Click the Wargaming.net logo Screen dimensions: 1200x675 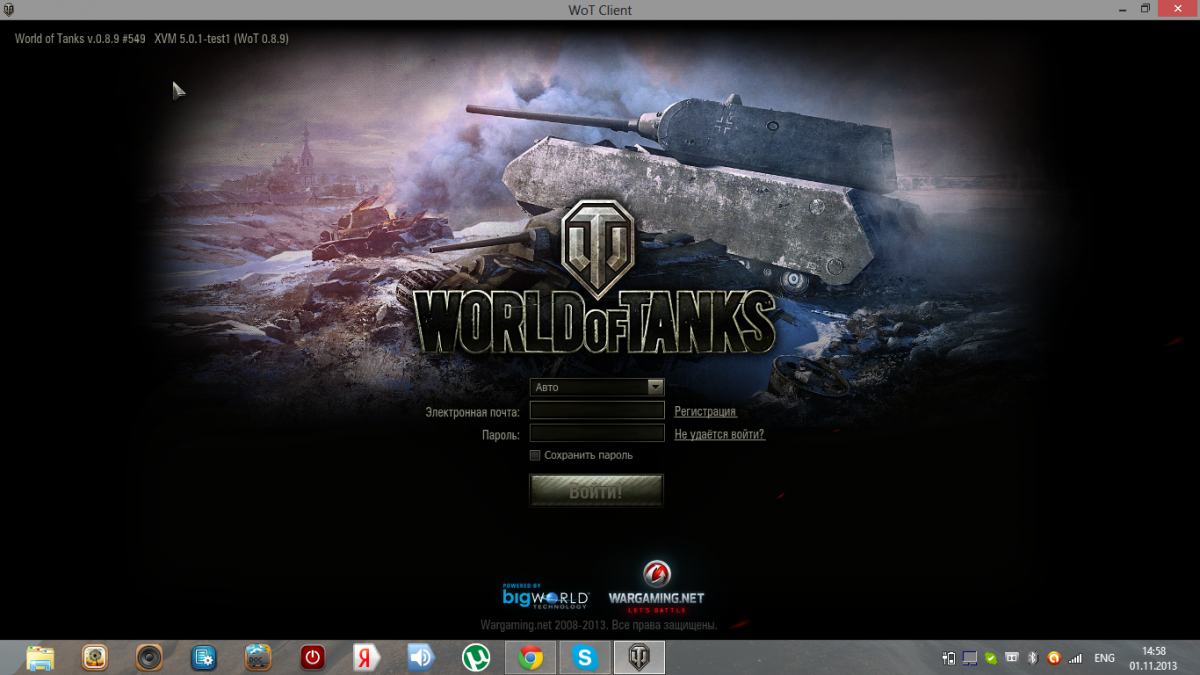click(x=656, y=588)
